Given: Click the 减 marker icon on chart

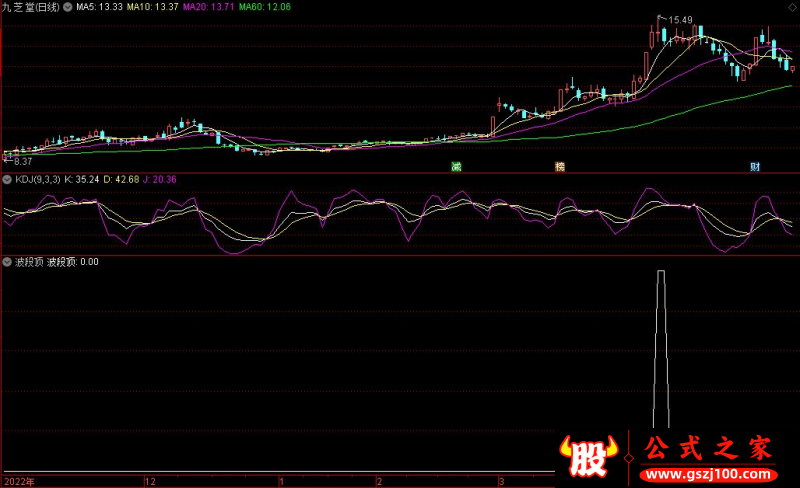Looking at the screenshot, I should 456,166.
